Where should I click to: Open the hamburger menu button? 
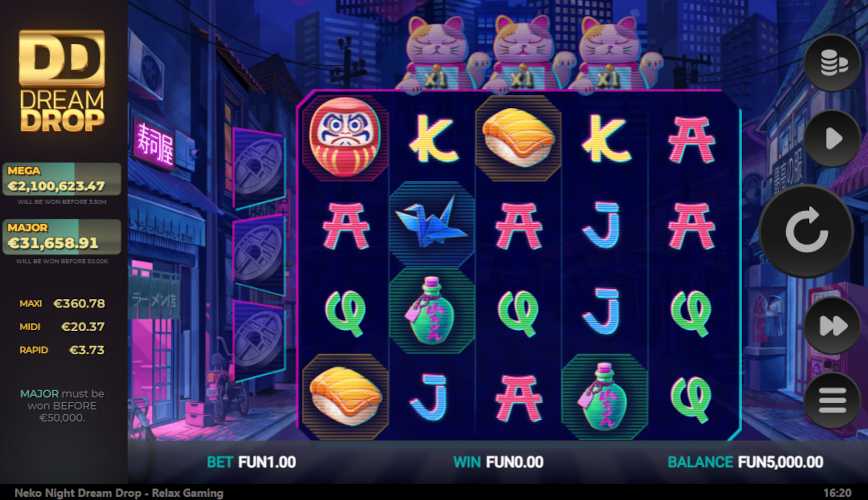832,399
